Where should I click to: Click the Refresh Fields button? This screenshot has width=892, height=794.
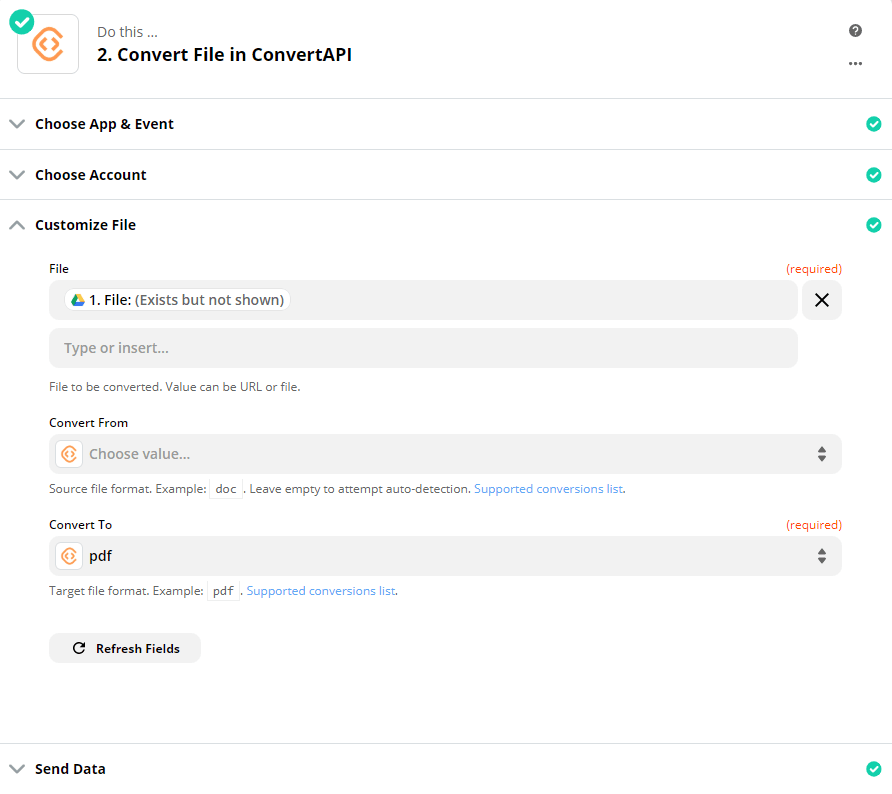pos(124,648)
